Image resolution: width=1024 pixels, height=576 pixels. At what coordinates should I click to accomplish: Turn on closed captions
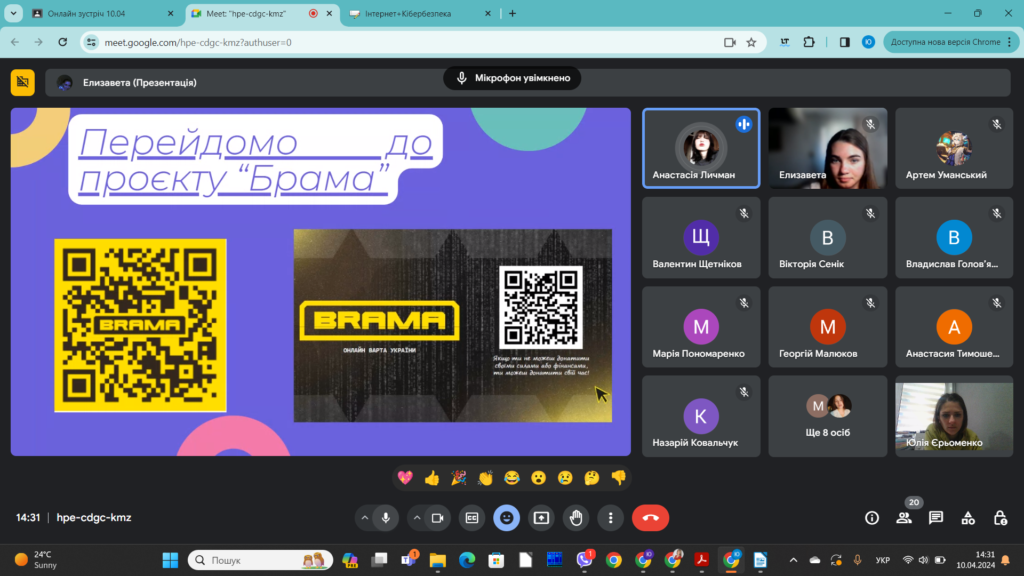pos(472,518)
